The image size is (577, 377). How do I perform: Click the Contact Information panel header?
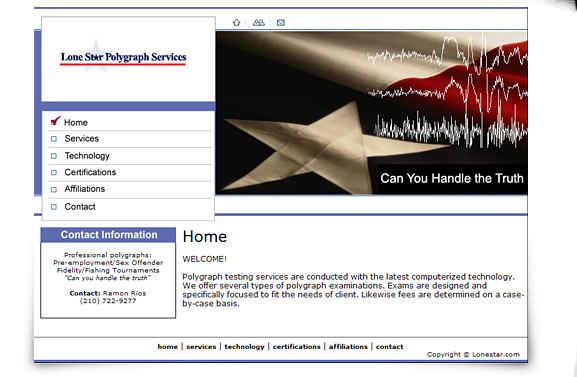click(108, 235)
